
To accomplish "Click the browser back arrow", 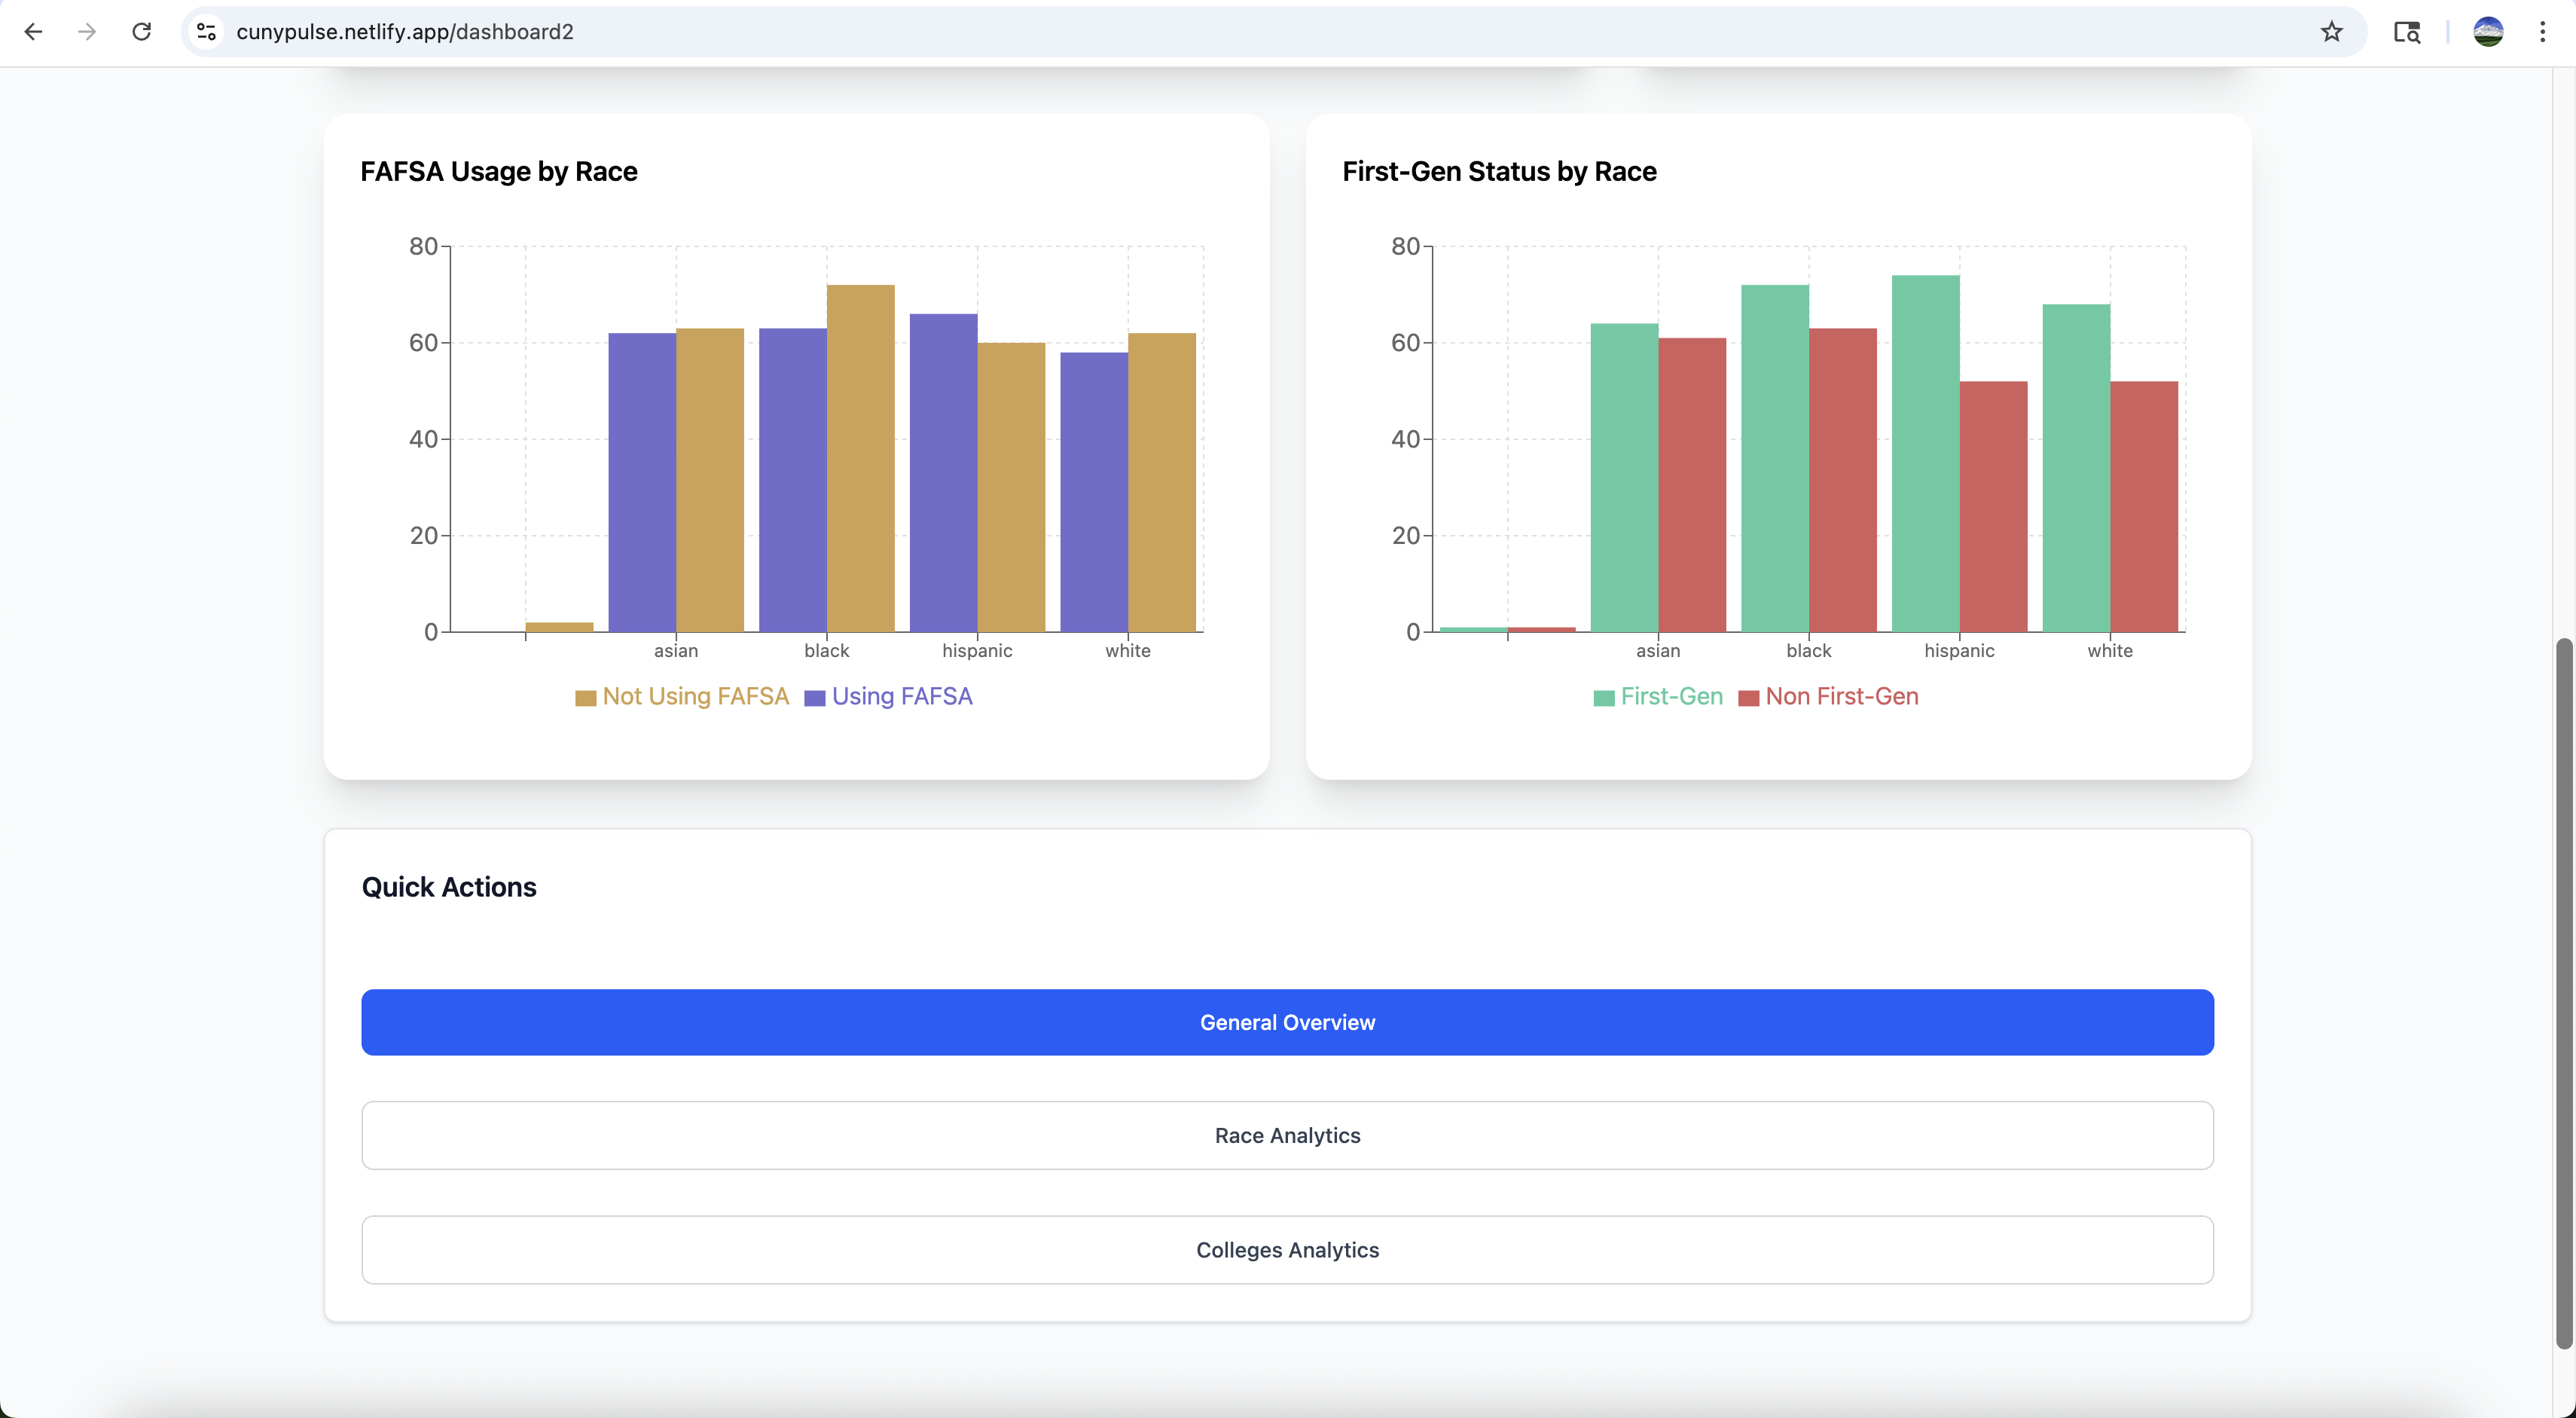I will click(33, 32).
